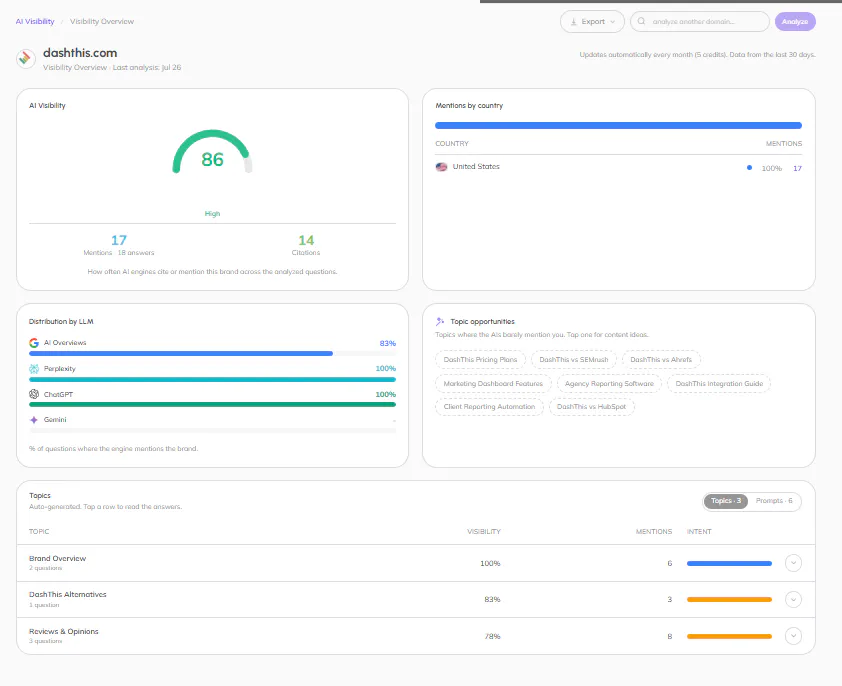Click the ChatGPT progress bar
Viewport: 842px width, 686px height.
coord(212,405)
